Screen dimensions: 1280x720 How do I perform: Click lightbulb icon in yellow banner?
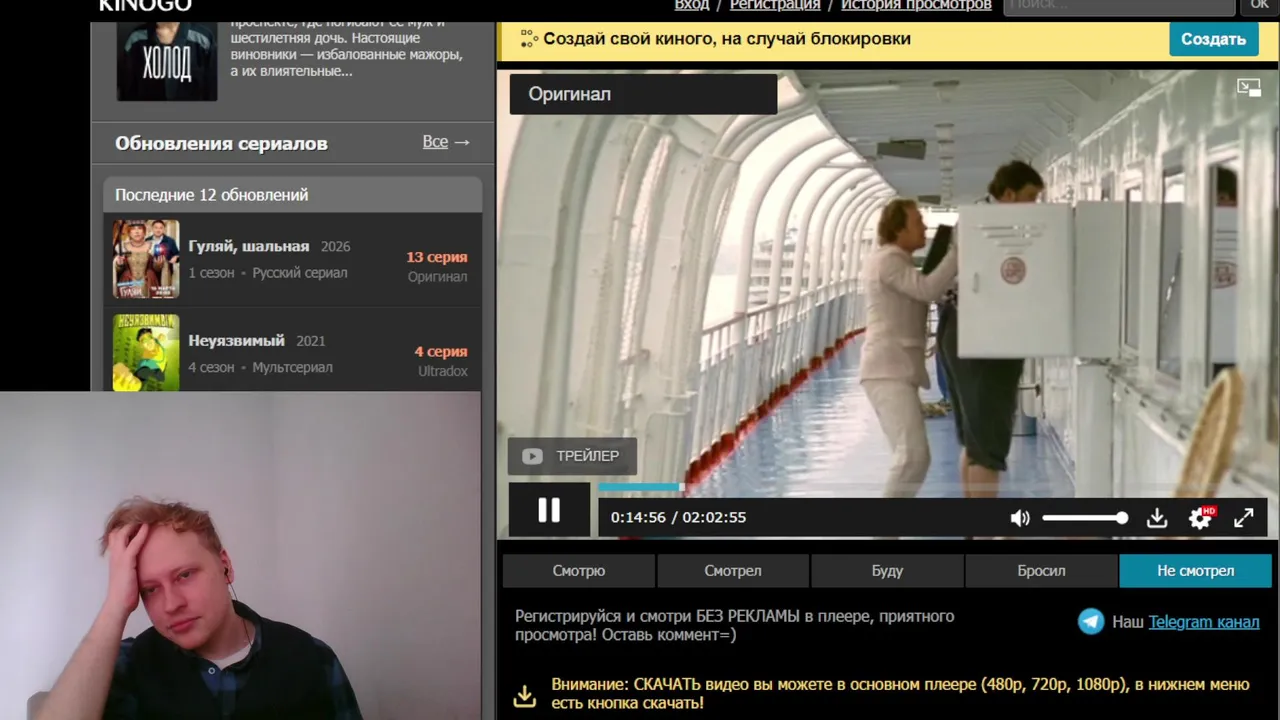pyautogui.click(x=528, y=39)
